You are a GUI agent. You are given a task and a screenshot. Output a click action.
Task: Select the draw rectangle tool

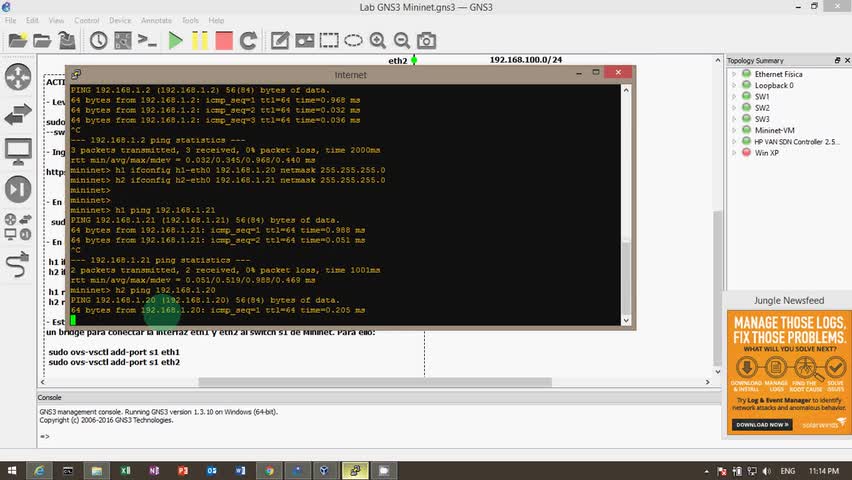click(329, 40)
